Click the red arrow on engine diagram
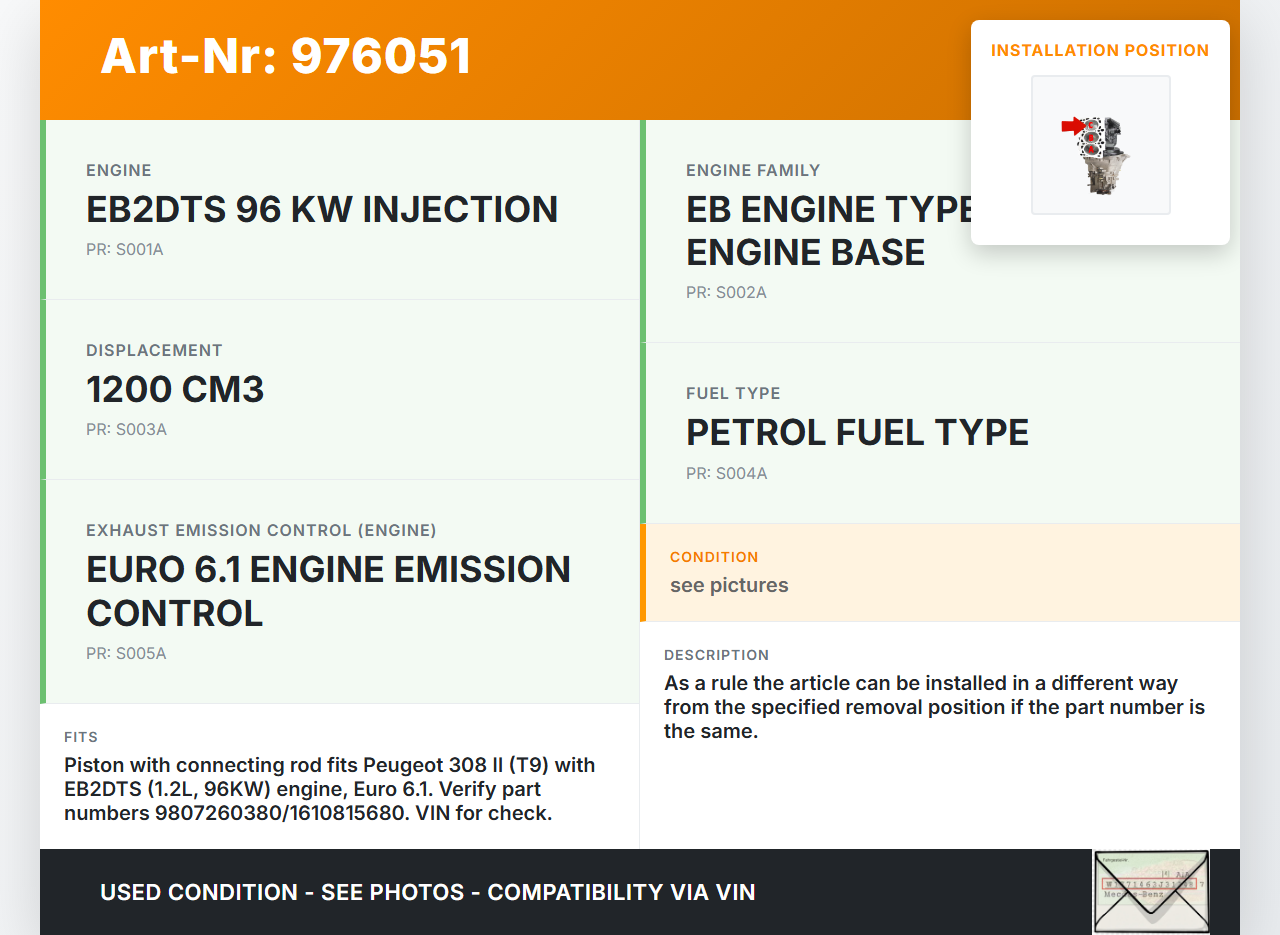 pos(1071,126)
